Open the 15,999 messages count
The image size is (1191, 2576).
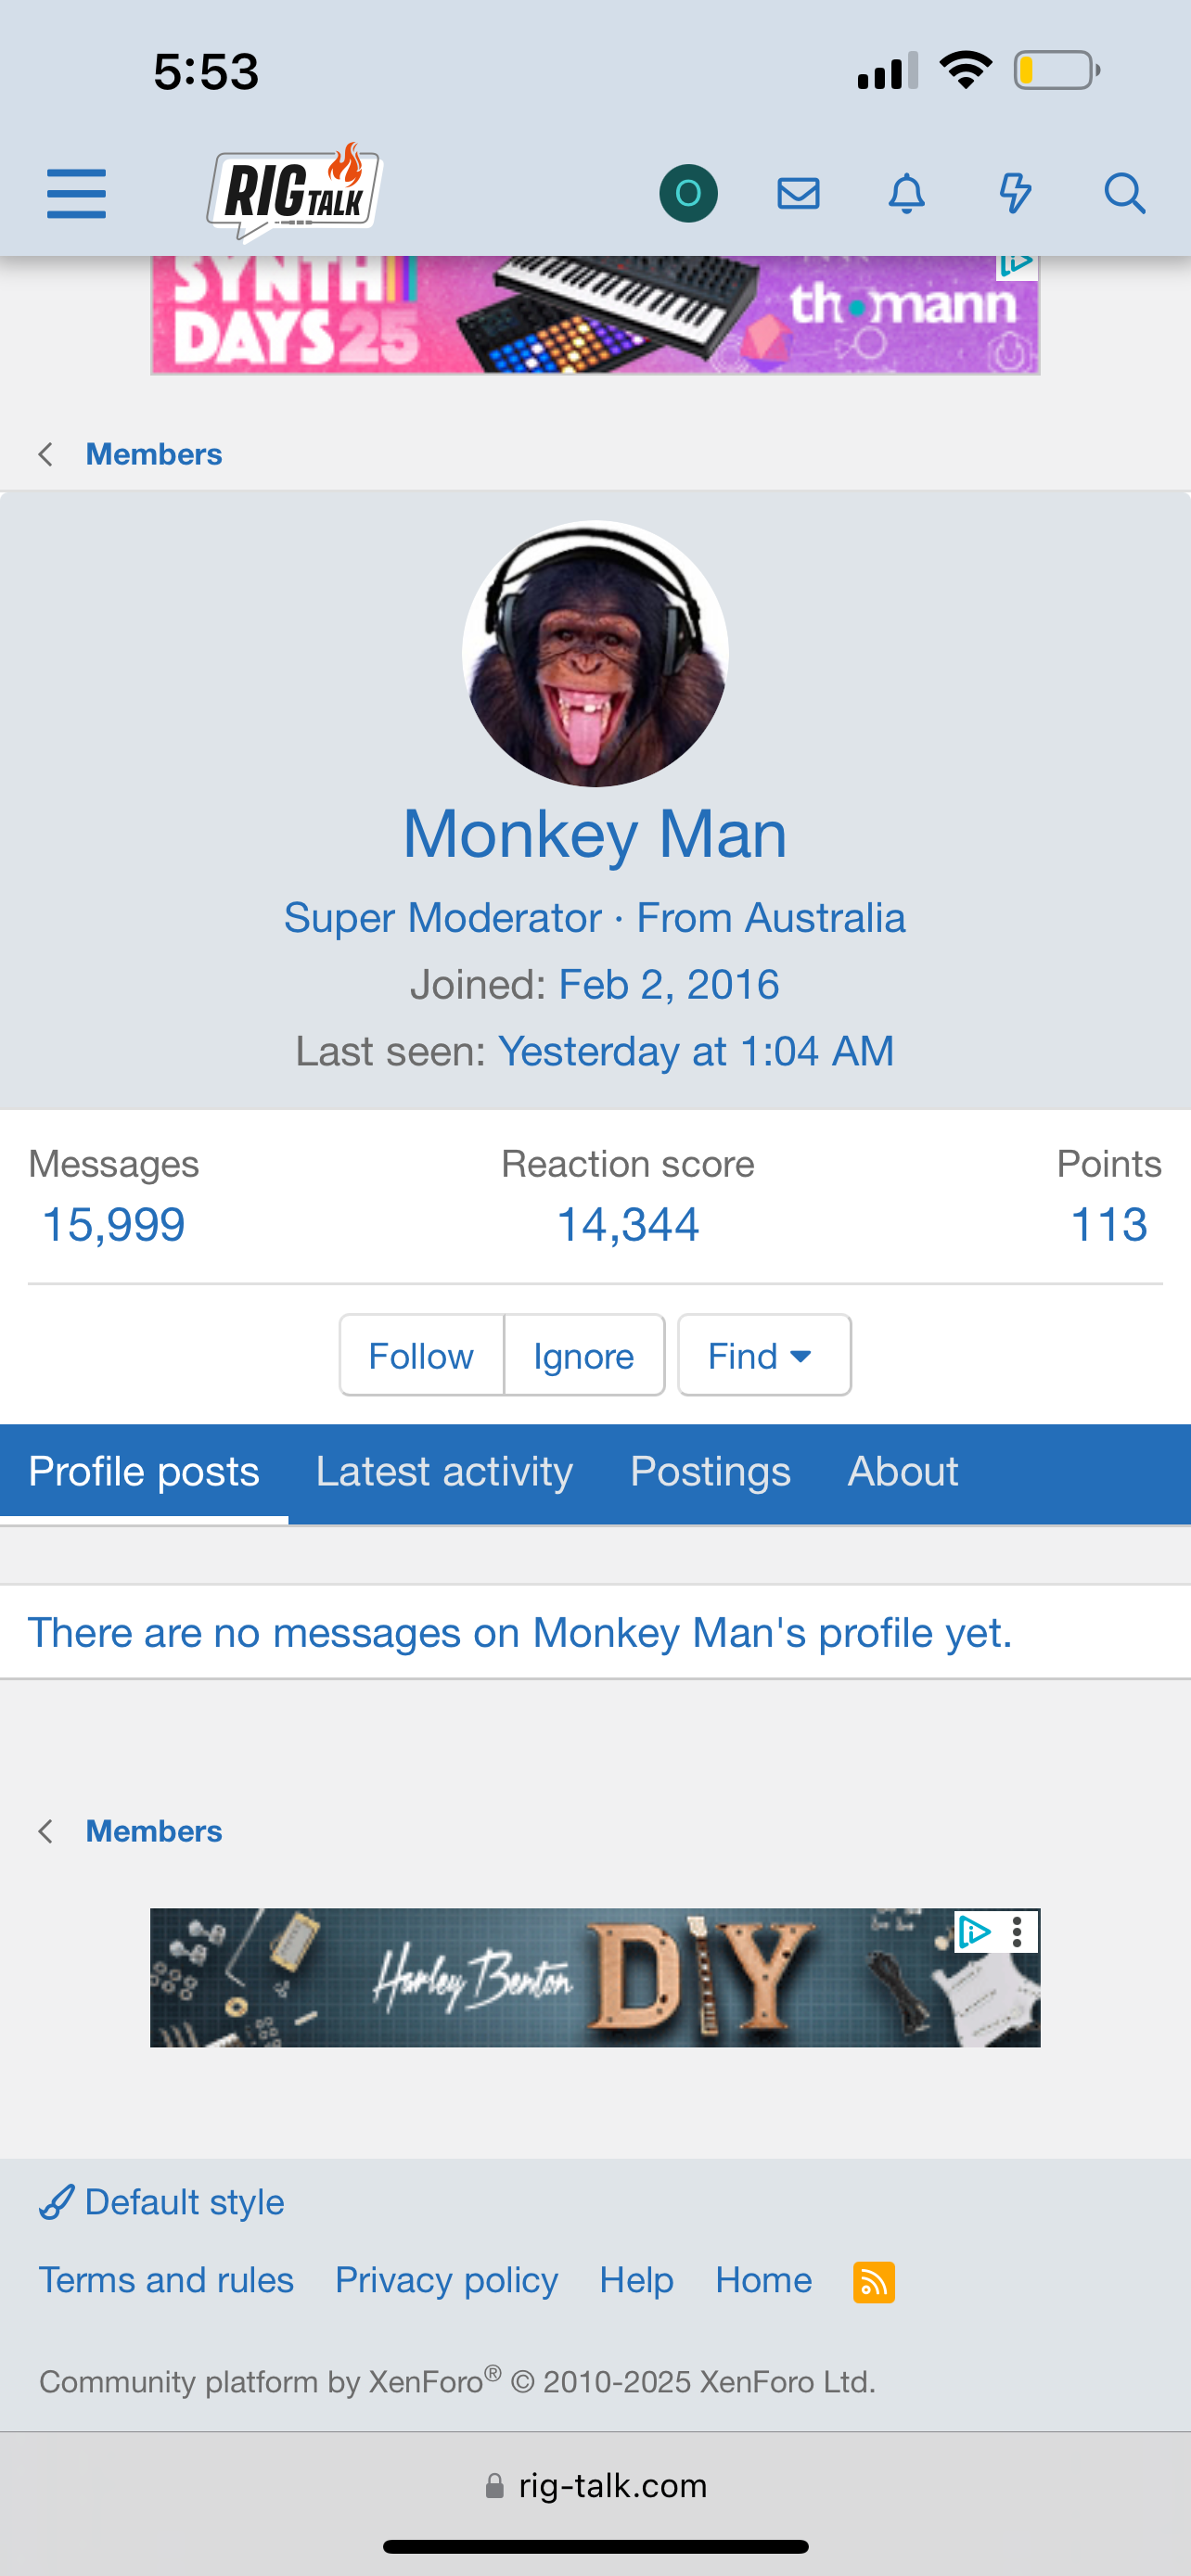pyautogui.click(x=114, y=1224)
